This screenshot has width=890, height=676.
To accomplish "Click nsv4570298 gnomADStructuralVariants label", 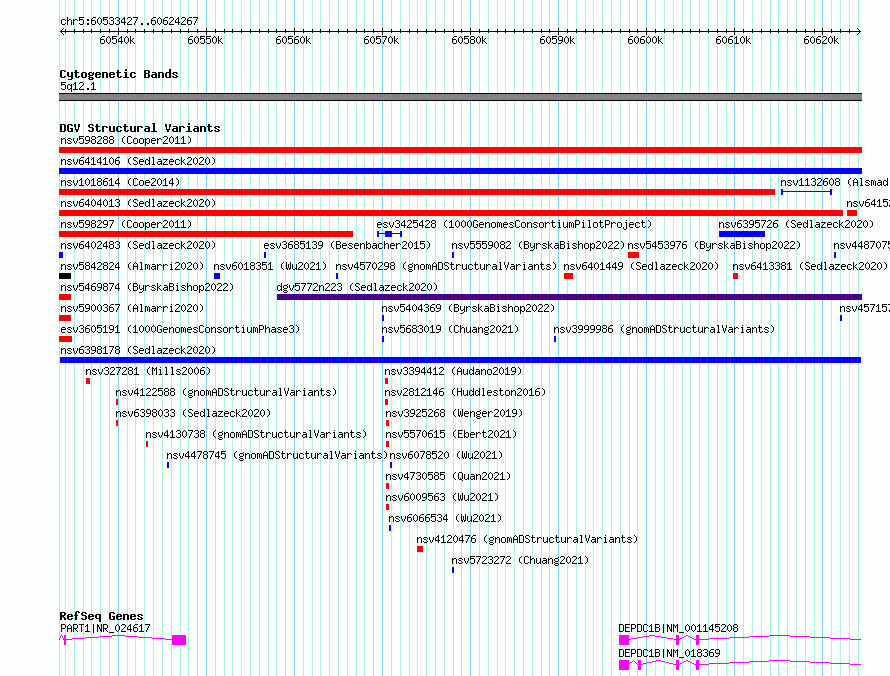I will pos(446,266).
